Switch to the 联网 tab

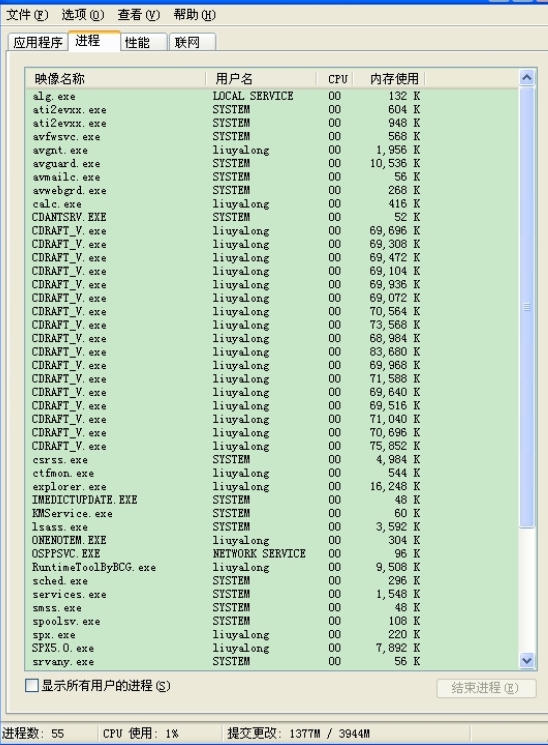192,42
